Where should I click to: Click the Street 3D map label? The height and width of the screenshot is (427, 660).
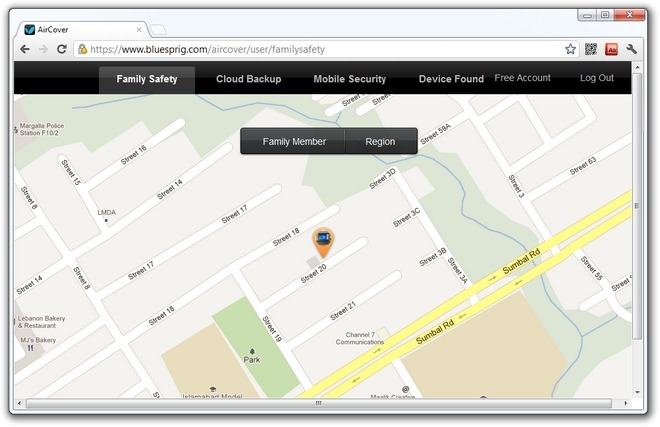[x=382, y=179]
